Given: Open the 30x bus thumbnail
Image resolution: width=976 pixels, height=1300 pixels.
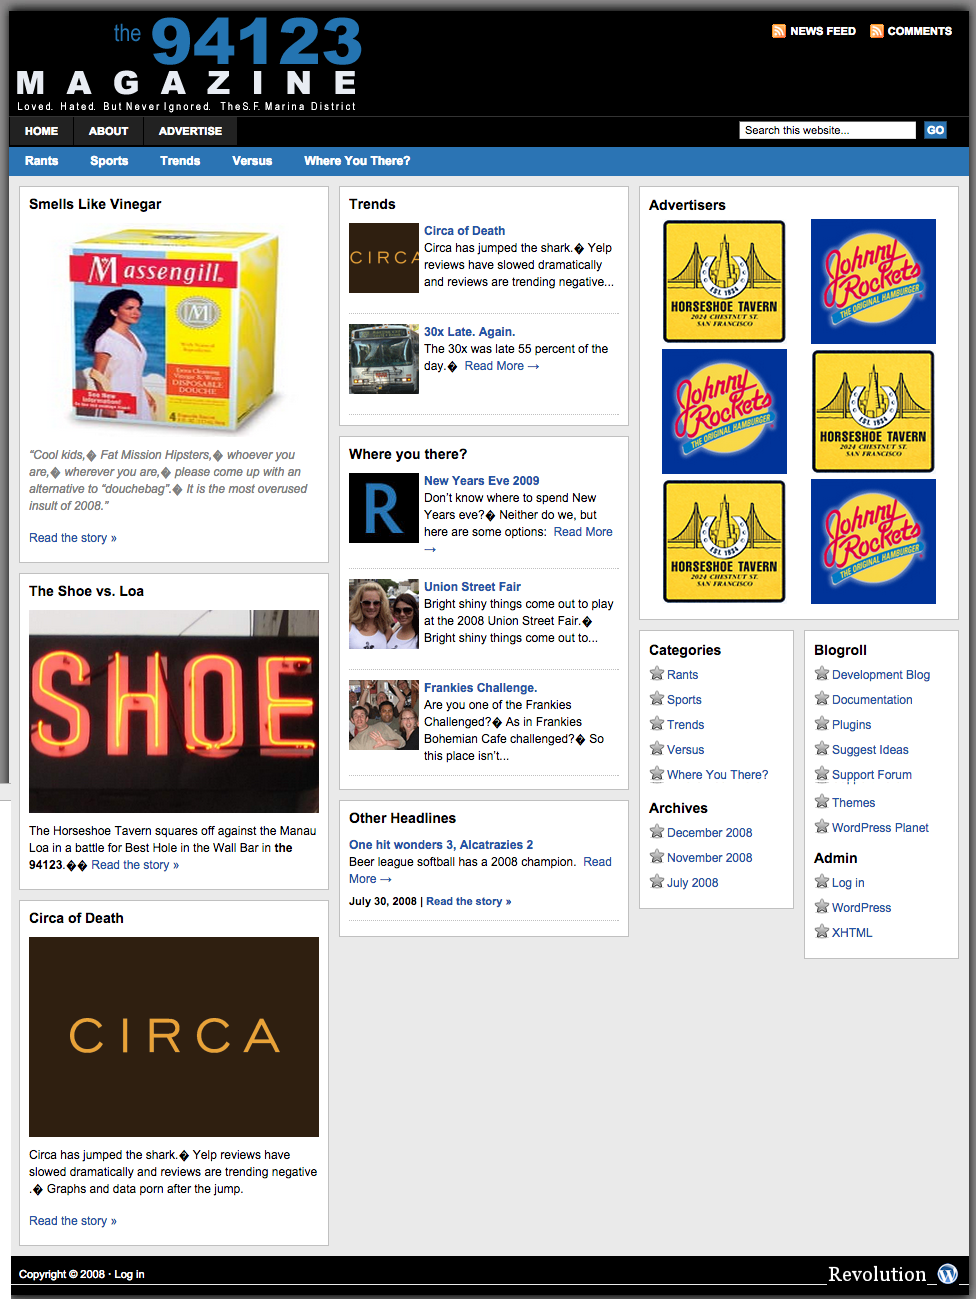Looking at the screenshot, I should 384,359.
